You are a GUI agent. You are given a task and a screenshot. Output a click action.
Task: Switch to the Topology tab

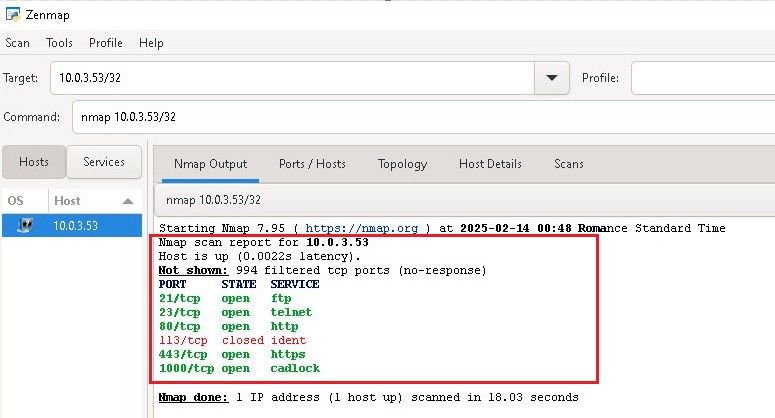click(x=402, y=164)
